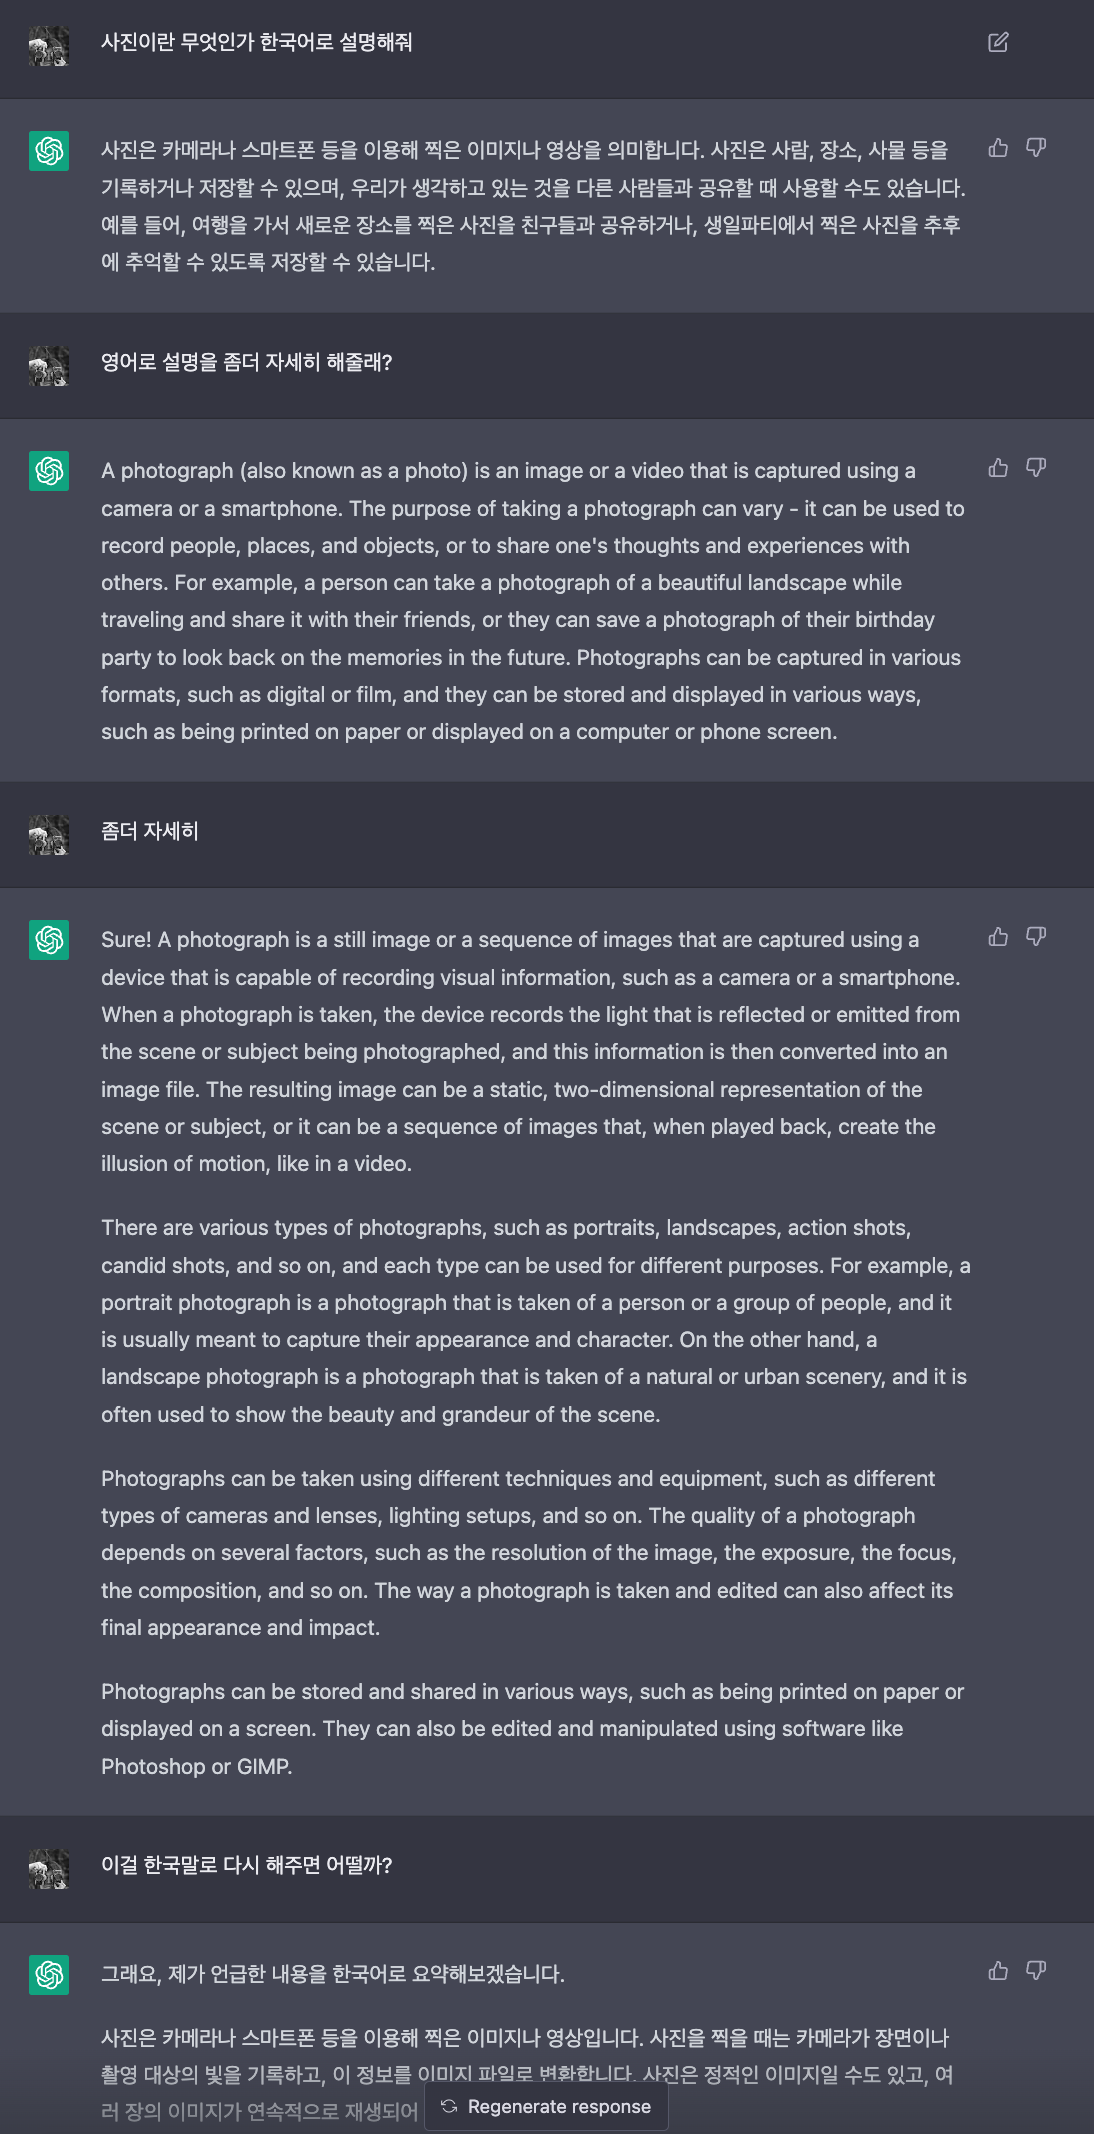Click user avatar next to '영어로 설명을' message

click(49, 366)
